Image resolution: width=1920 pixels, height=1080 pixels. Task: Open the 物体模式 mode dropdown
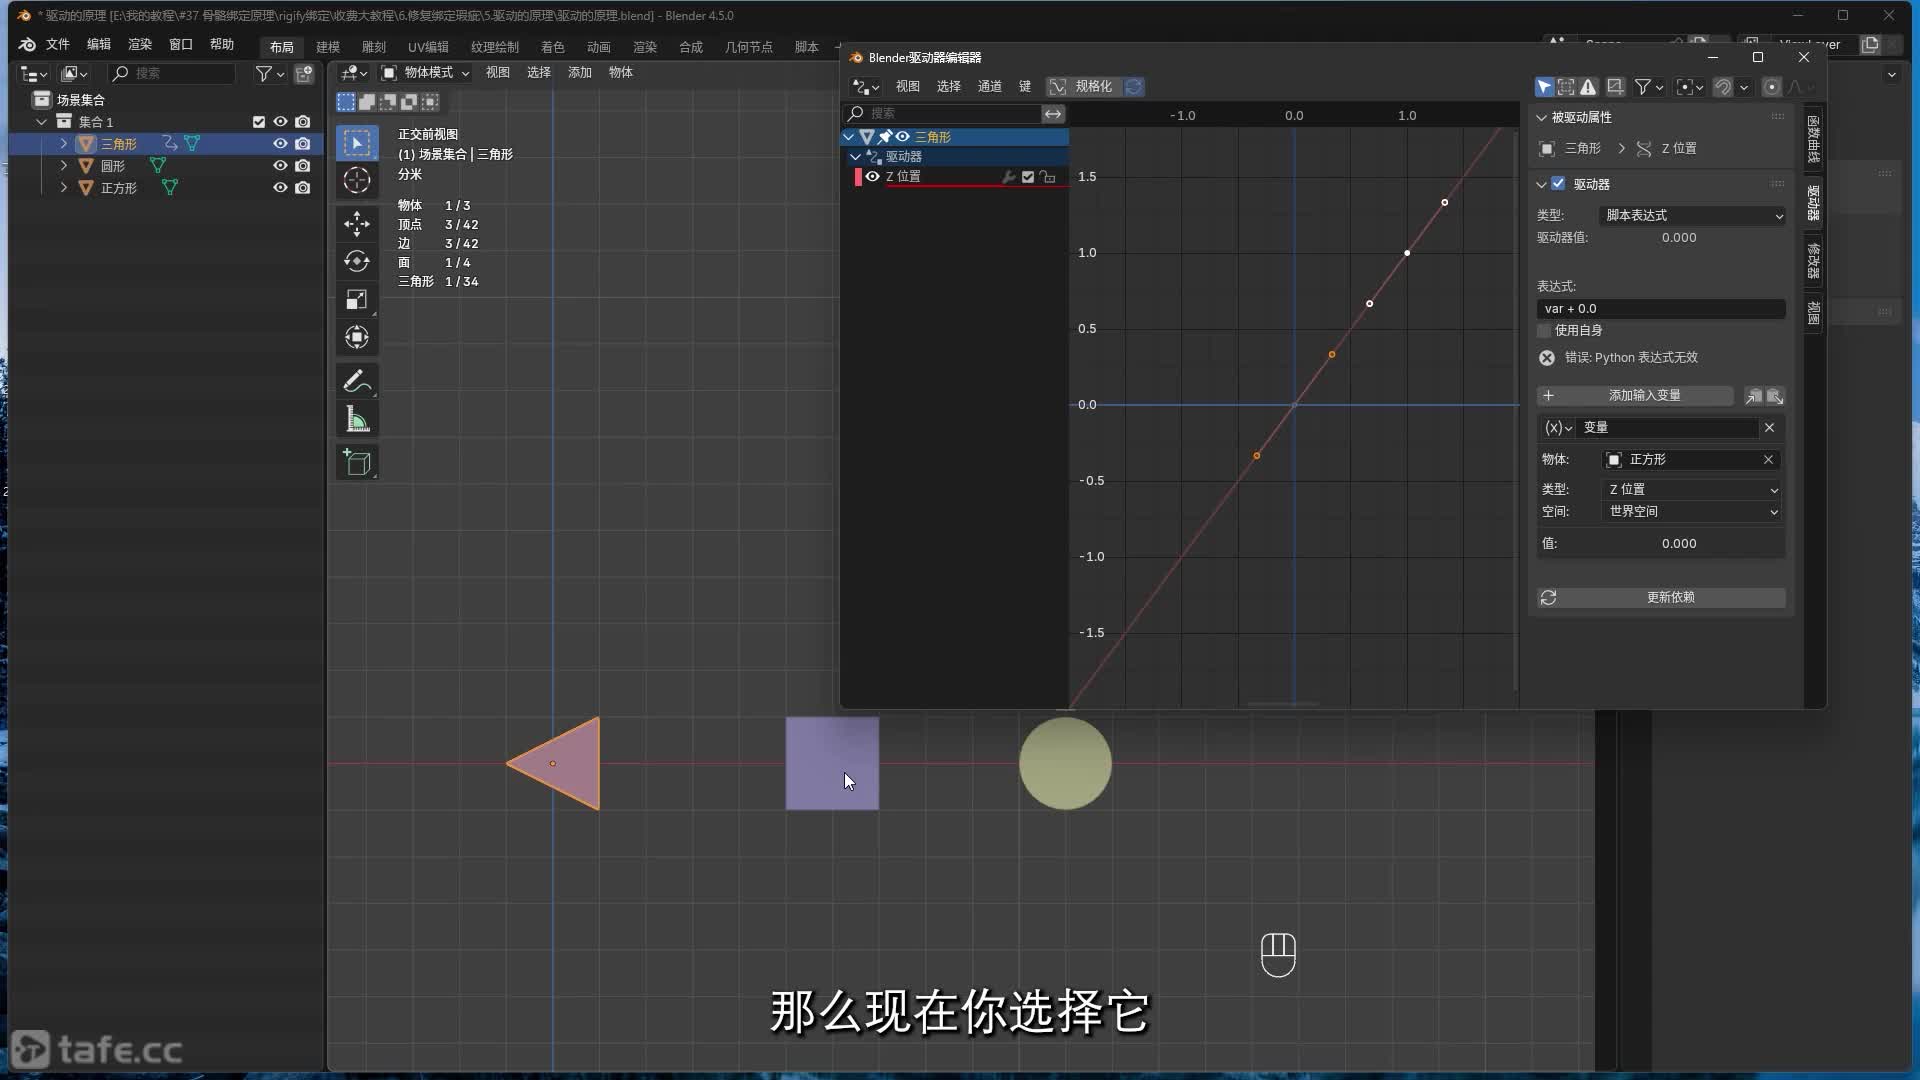coord(426,73)
